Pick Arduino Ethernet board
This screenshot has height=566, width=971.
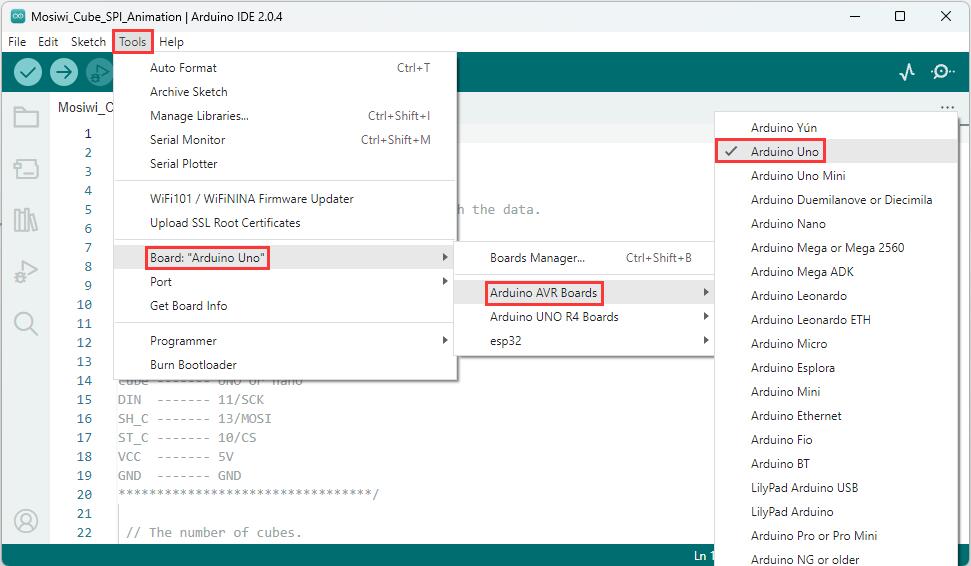click(x=836, y=416)
